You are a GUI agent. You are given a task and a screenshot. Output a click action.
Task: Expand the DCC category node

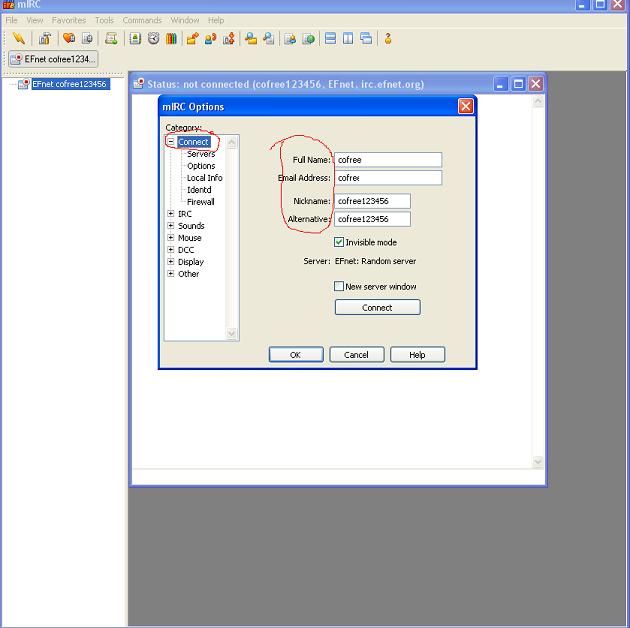171,250
